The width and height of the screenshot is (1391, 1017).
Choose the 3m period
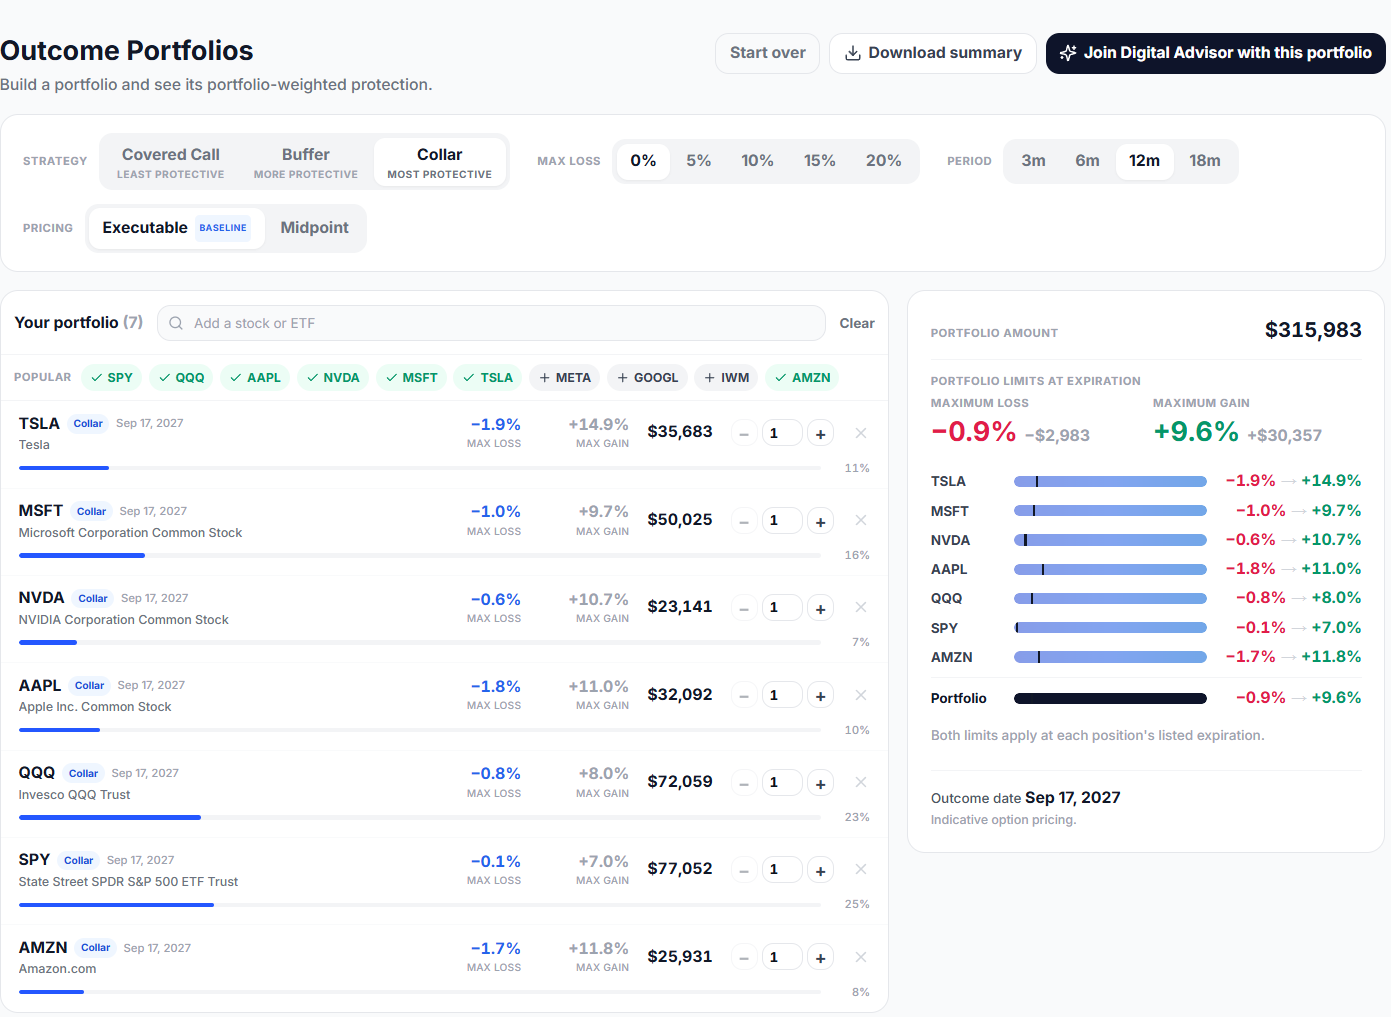(1034, 161)
